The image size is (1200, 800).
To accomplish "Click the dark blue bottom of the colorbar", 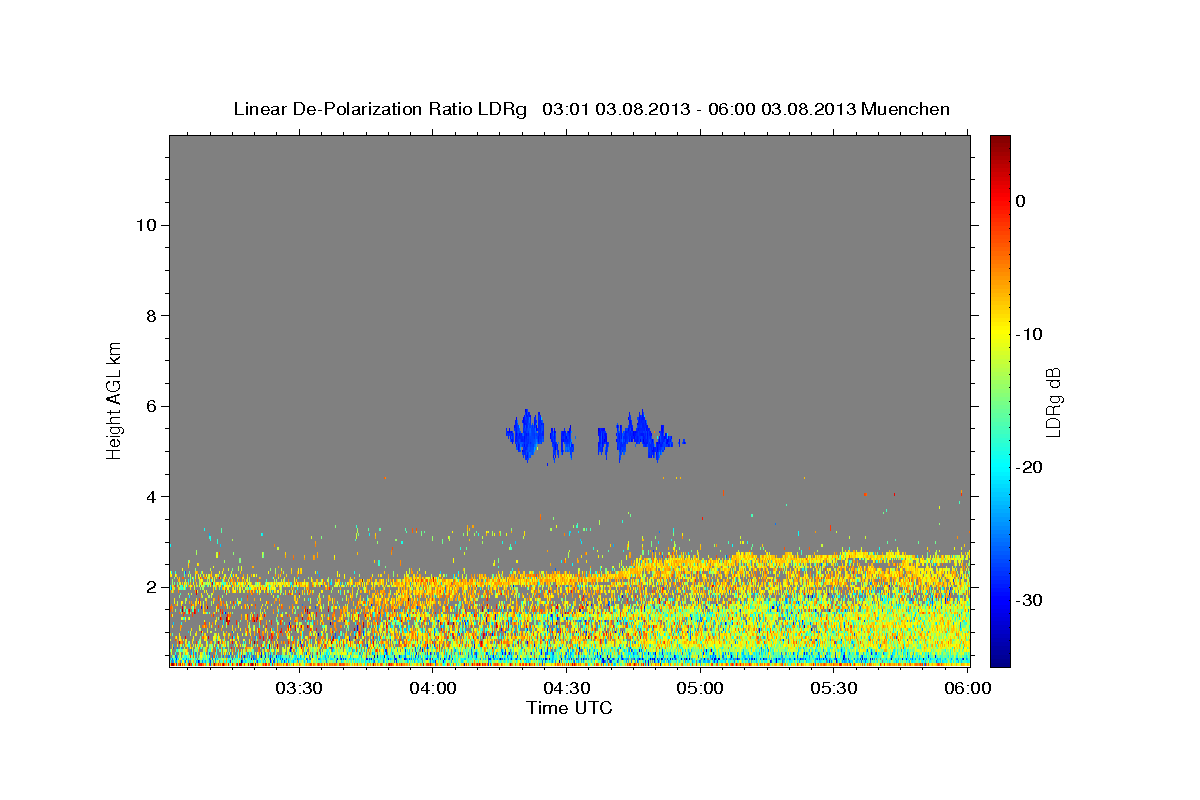I will (1000, 655).
